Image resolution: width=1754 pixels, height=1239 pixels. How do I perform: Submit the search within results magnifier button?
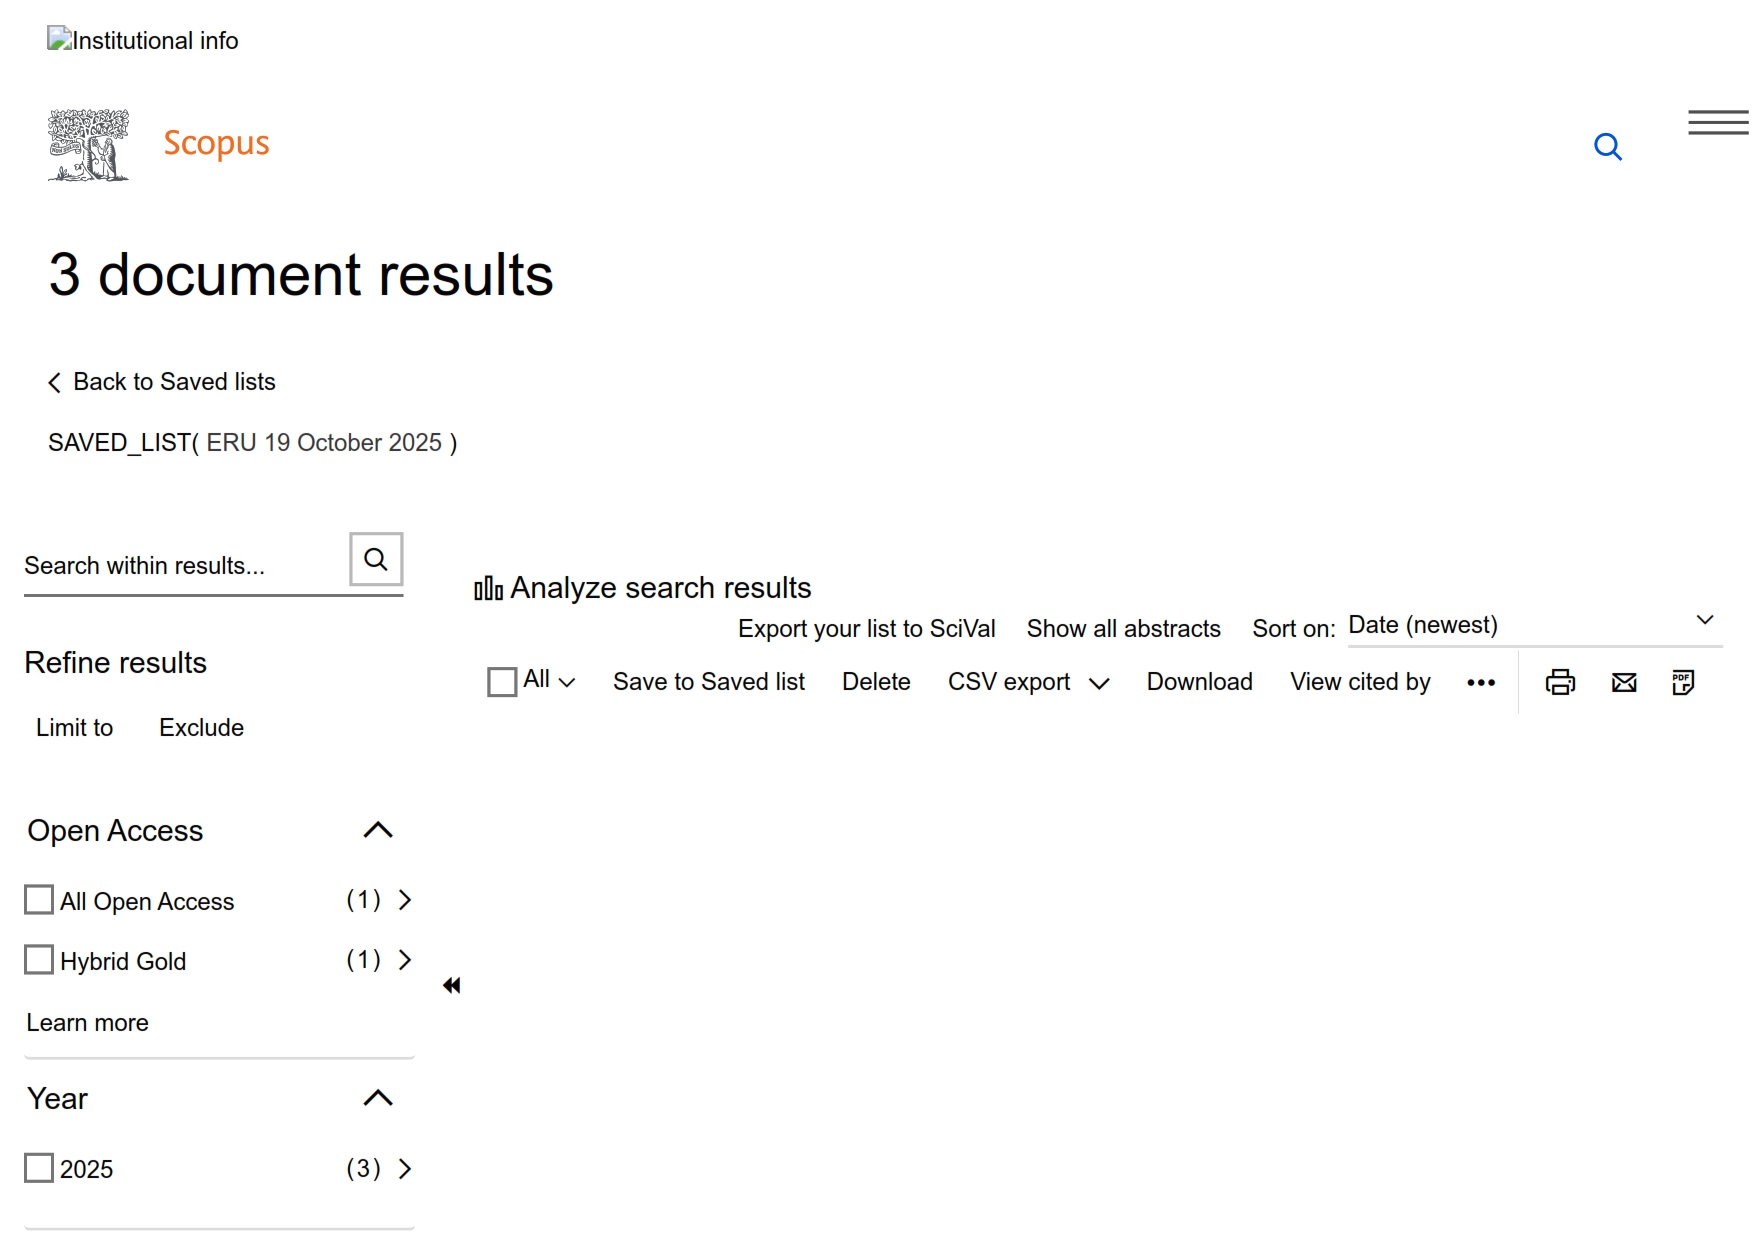tap(376, 559)
